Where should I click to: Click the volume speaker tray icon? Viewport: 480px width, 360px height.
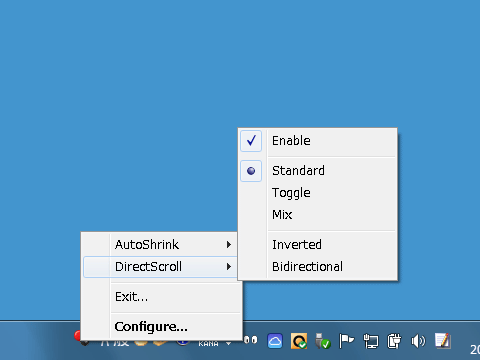tap(418, 341)
